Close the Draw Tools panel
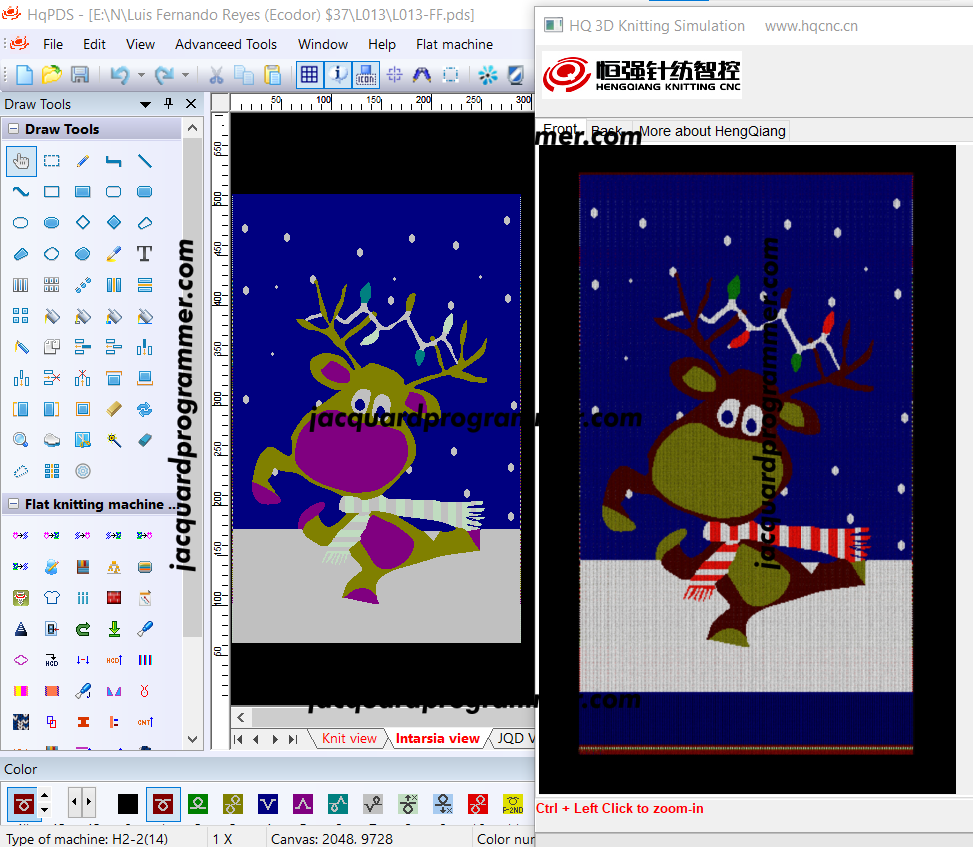This screenshot has width=973, height=847. coord(191,104)
